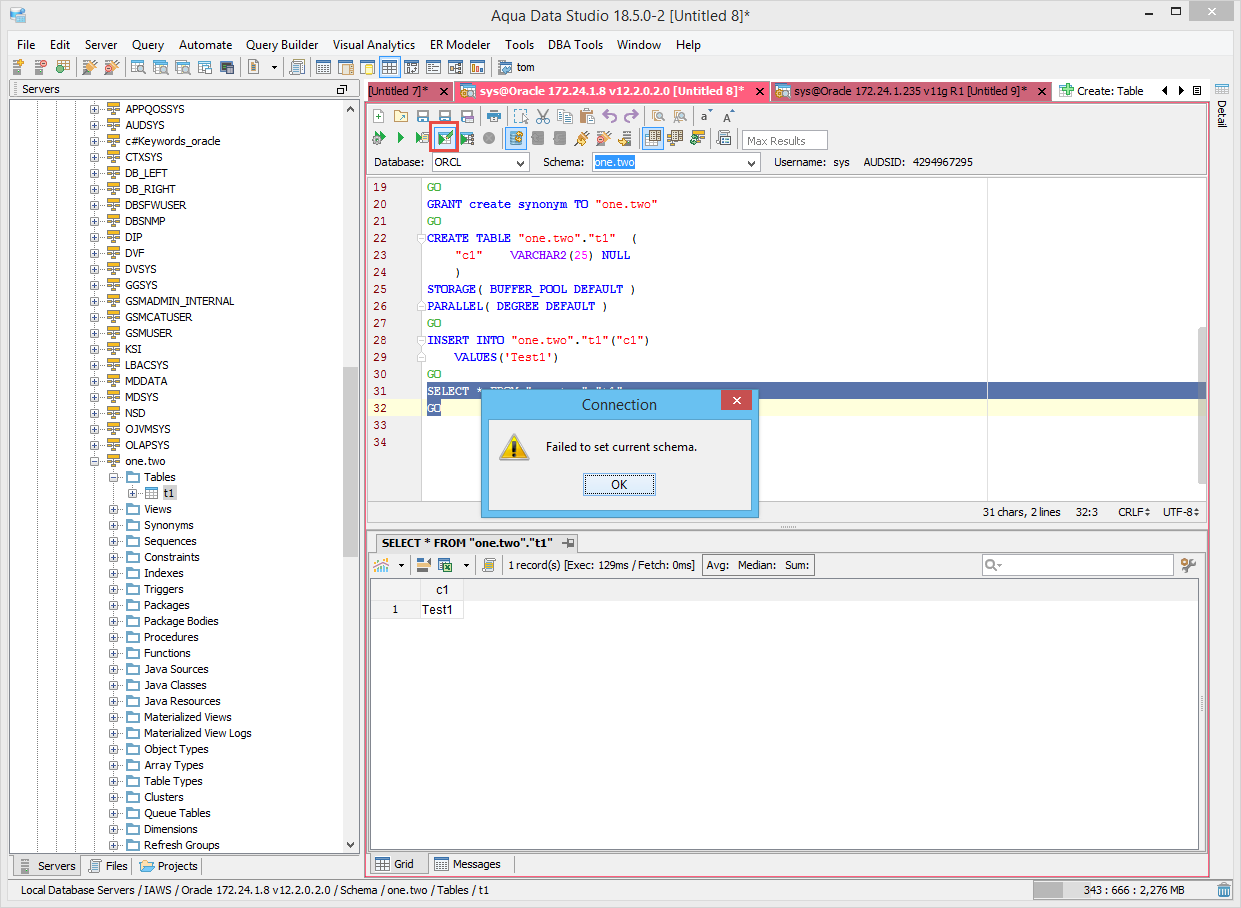
Task: Click the restore icon on Servers panel header
Action: pos(342,89)
